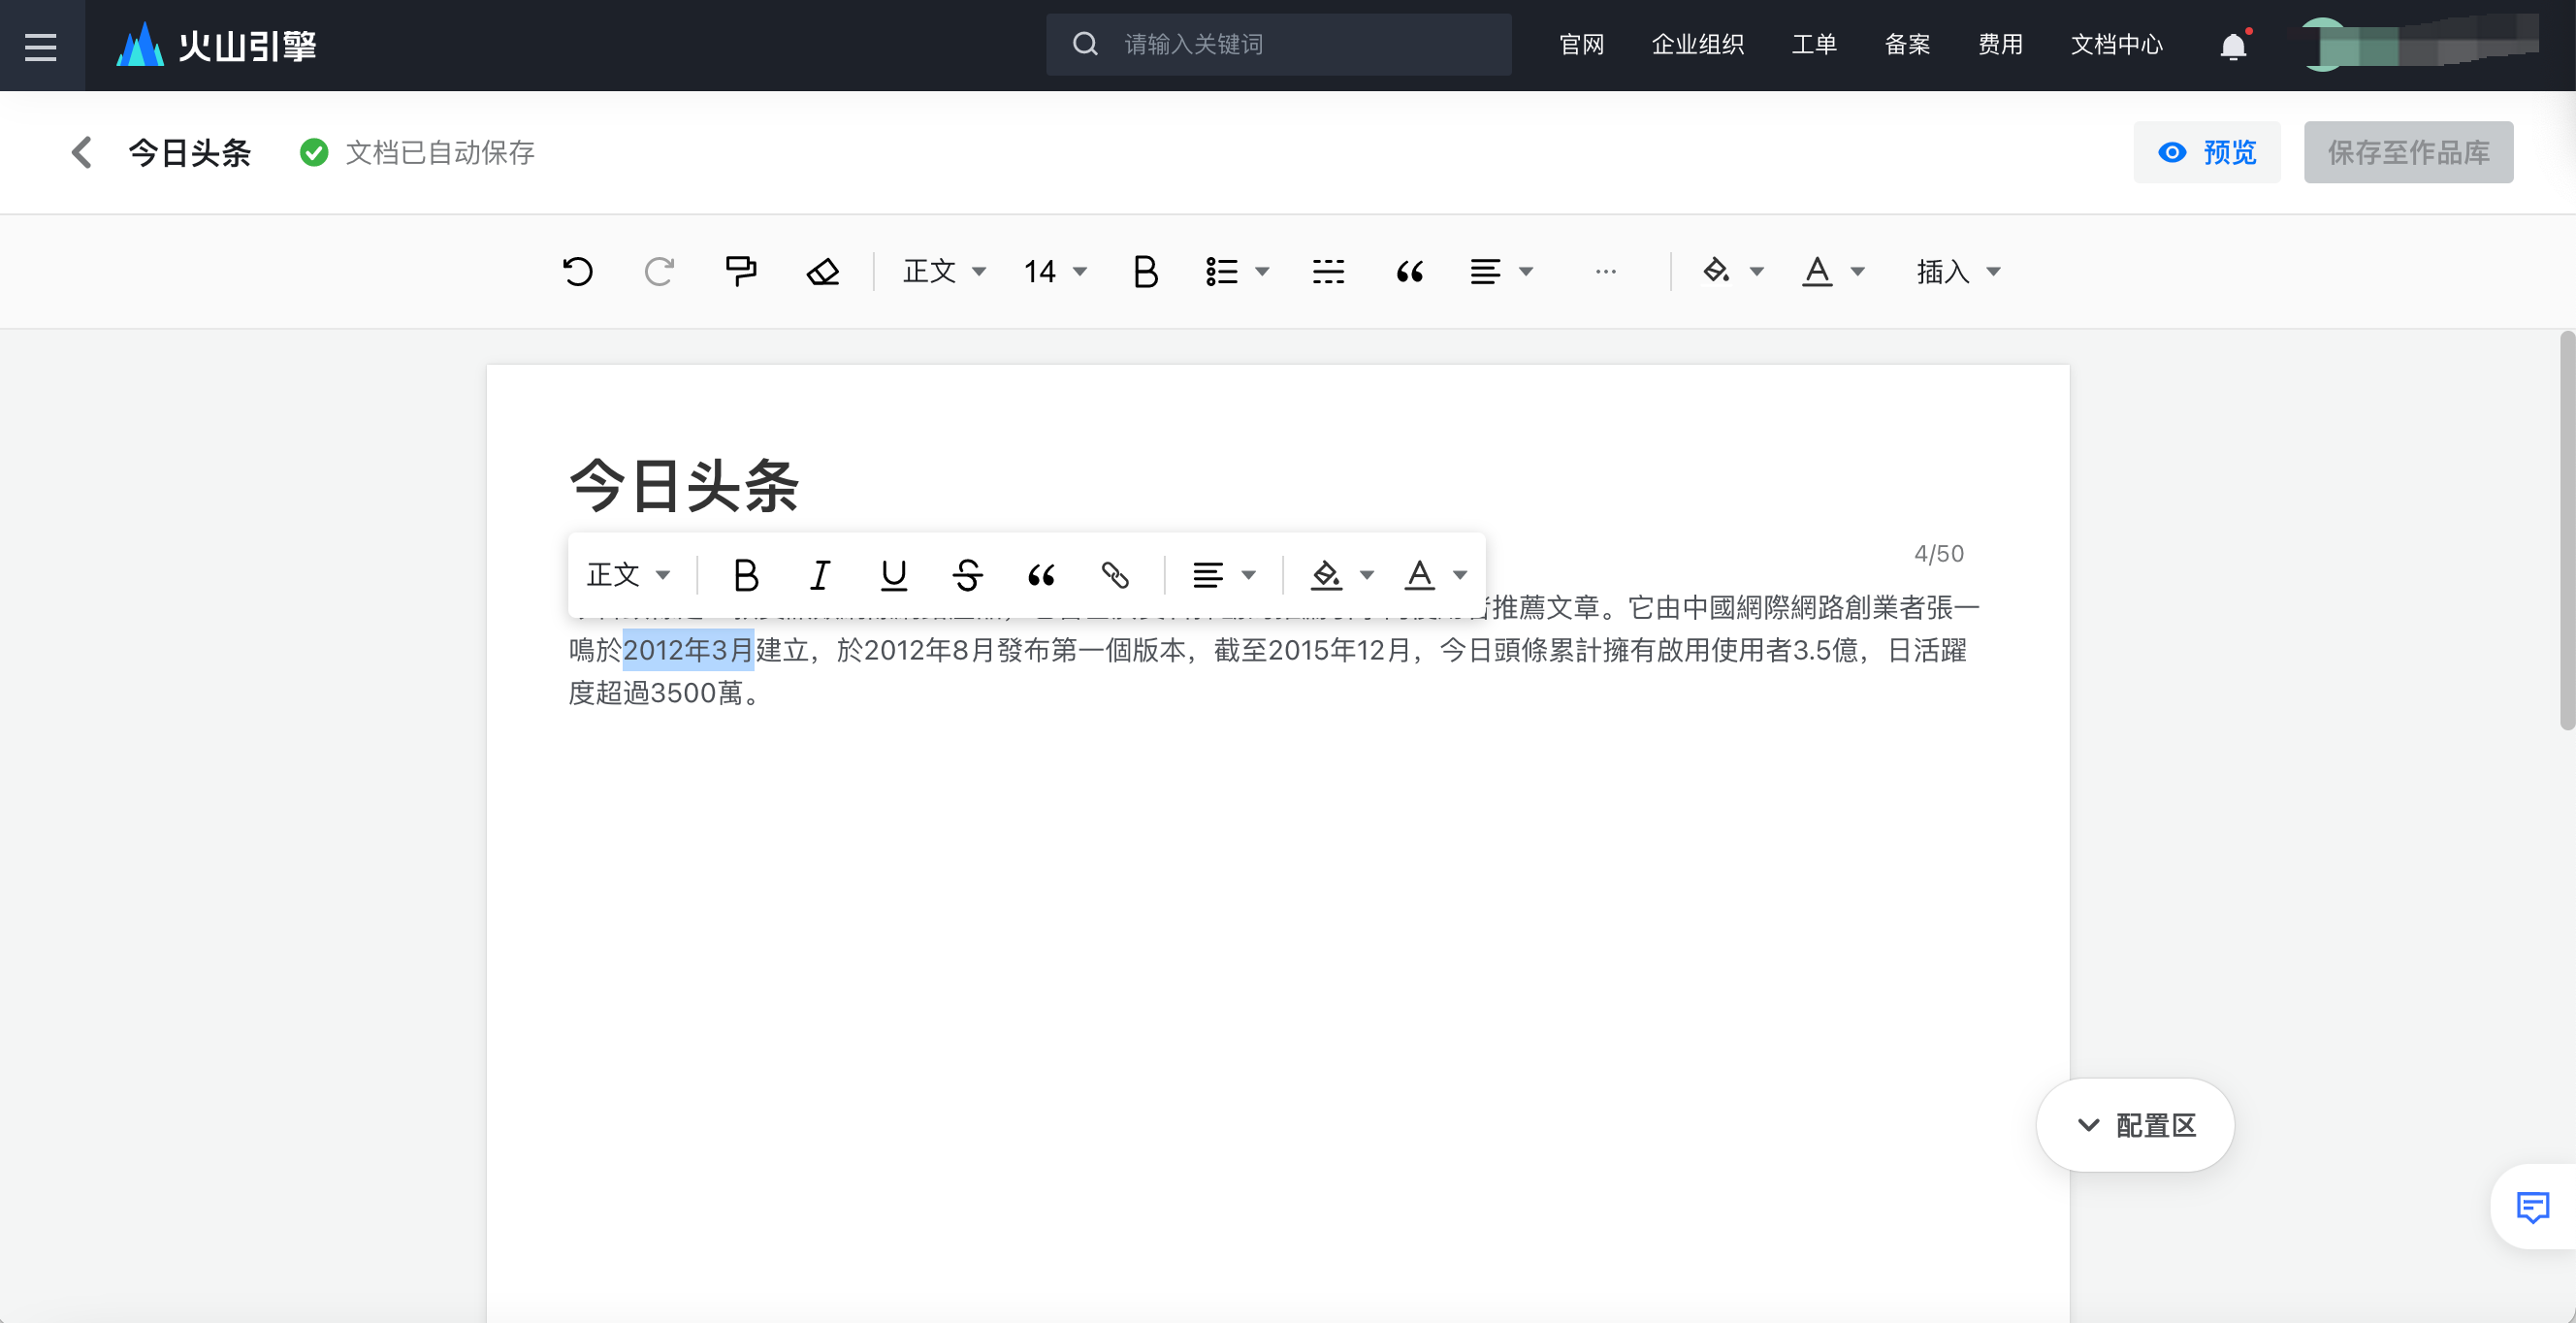
Task: Expand font color arrow in floating toolbar
Action: [1460, 575]
